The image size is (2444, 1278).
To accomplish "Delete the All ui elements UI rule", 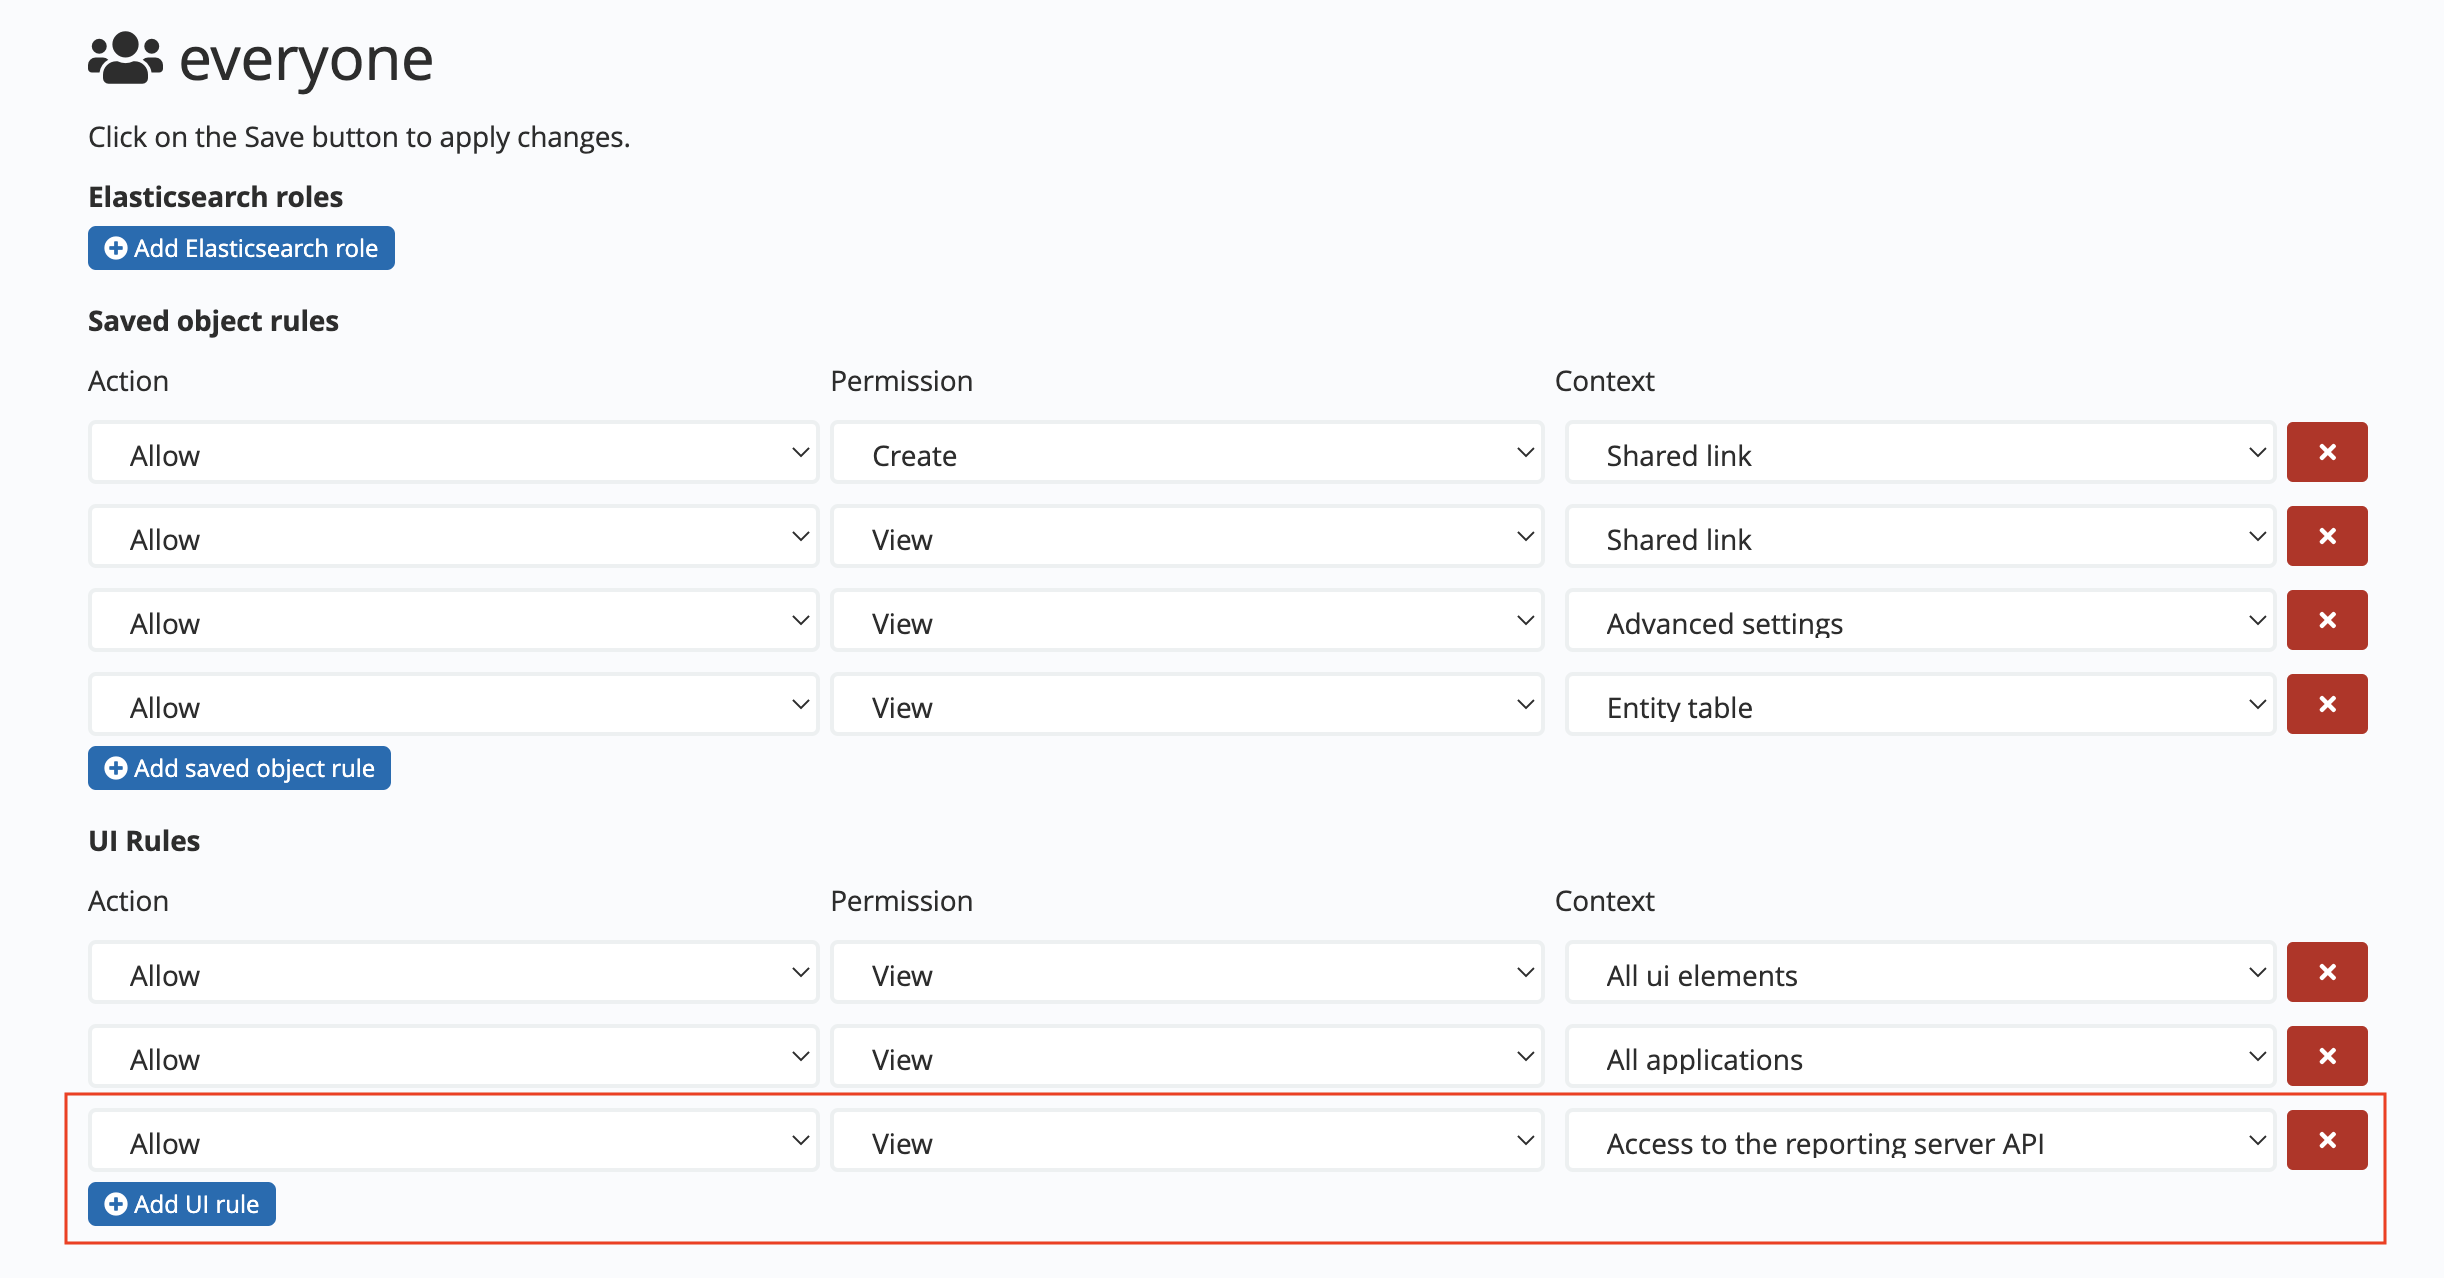I will (2326, 972).
